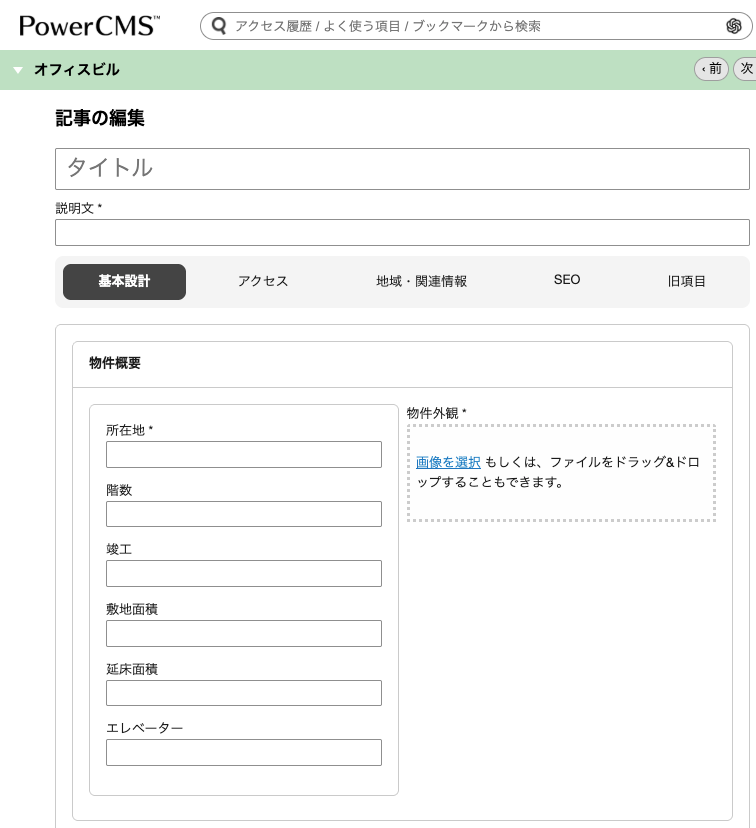Click the タイトル title input field
This screenshot has width=756, height=828.
click(402, 169)
